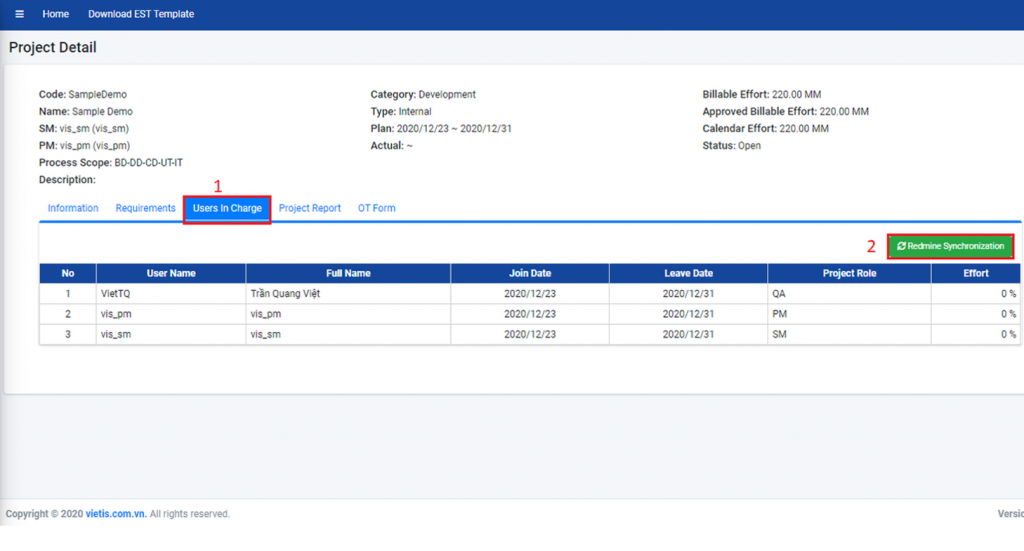Click vis_pm row's 0 % effort cell

point(976,314)
